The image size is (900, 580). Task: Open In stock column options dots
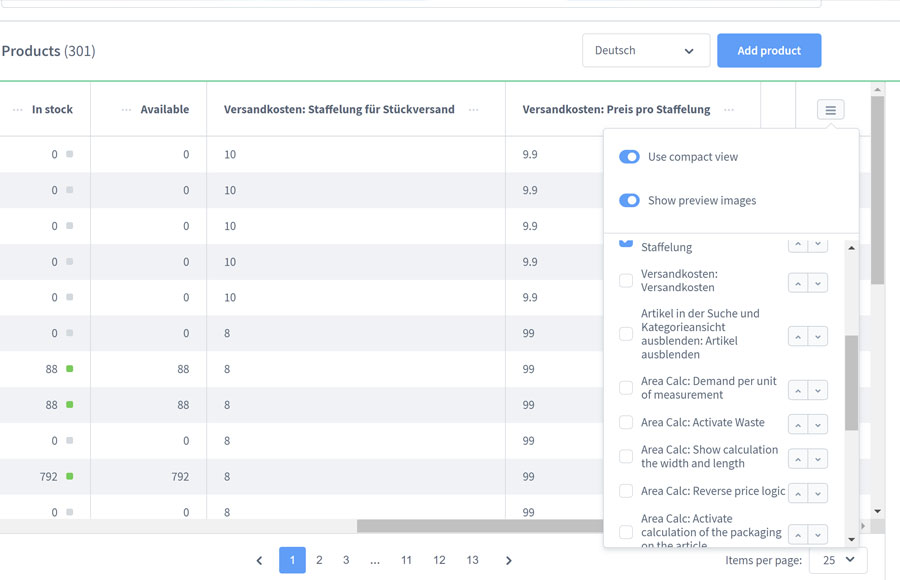(x=18, y=110)
